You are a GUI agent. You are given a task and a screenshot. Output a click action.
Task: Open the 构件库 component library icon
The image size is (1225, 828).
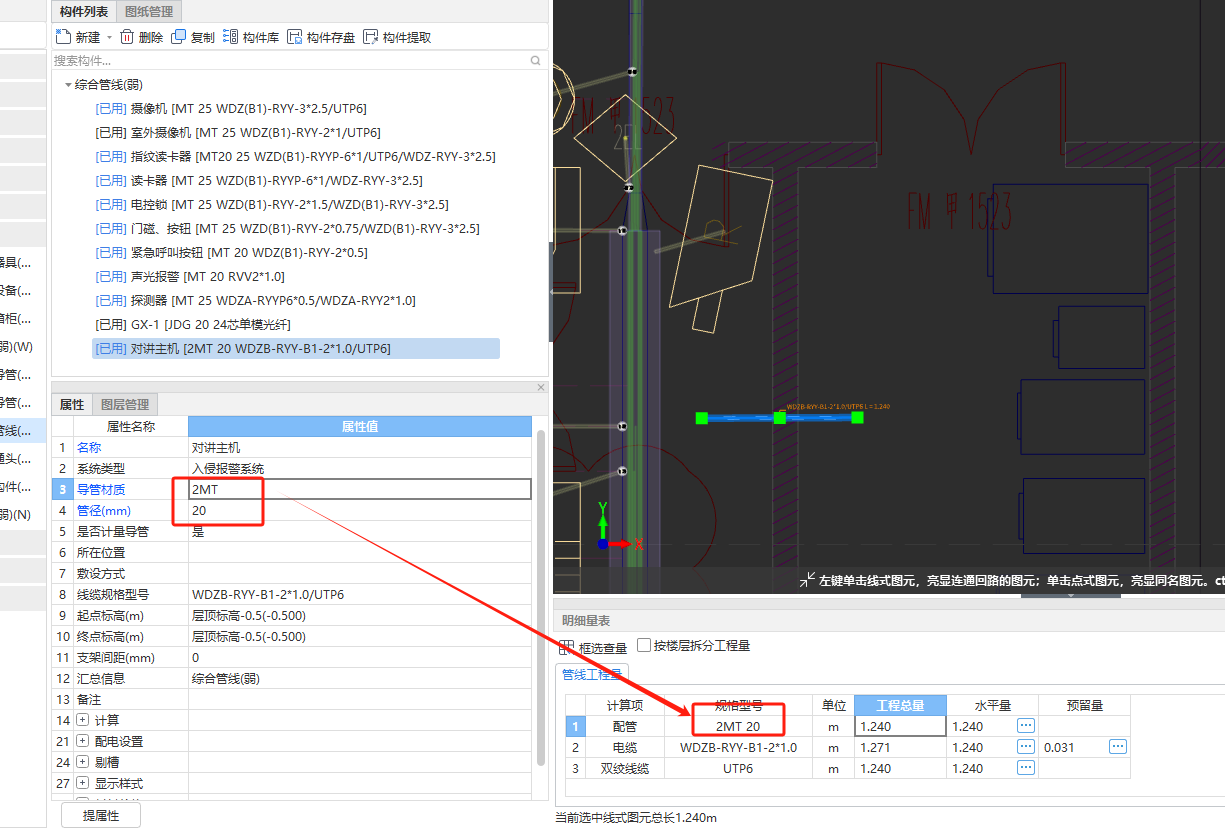point(230,37)
